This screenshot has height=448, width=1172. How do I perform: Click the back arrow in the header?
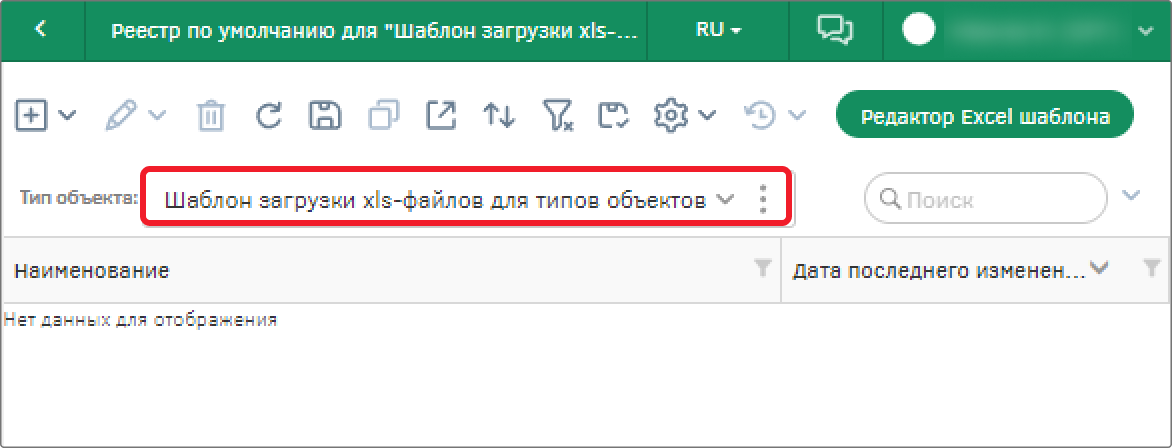click(41, 30)
